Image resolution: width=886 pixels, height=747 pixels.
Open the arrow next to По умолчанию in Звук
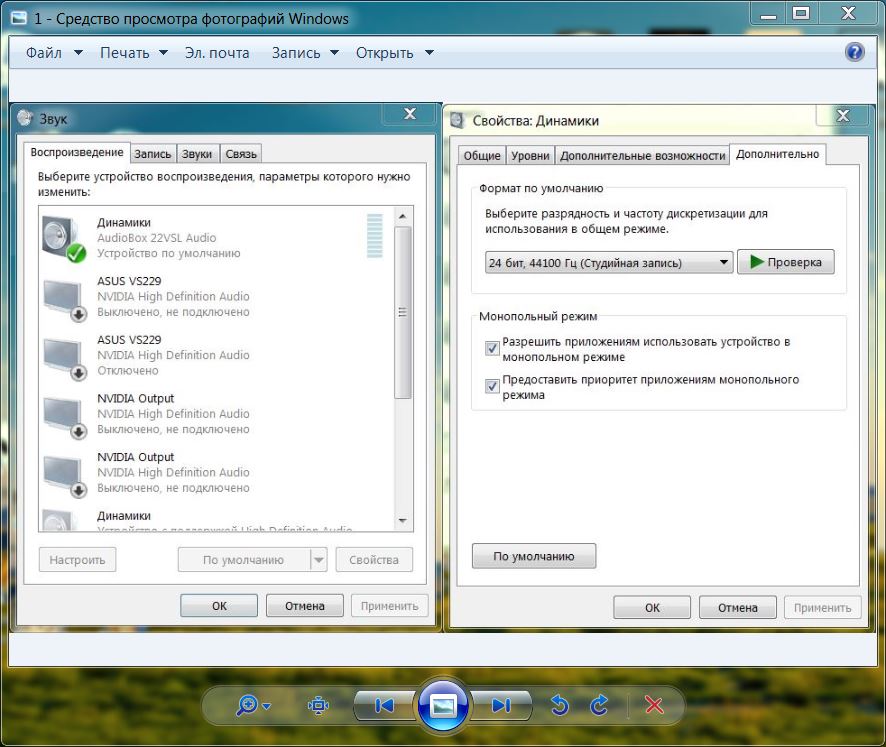319,559
